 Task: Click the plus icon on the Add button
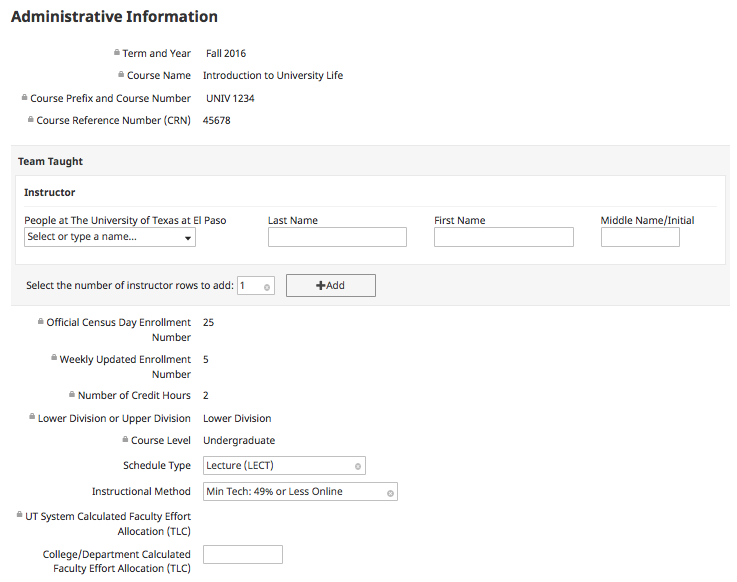[x=320, y=286]
